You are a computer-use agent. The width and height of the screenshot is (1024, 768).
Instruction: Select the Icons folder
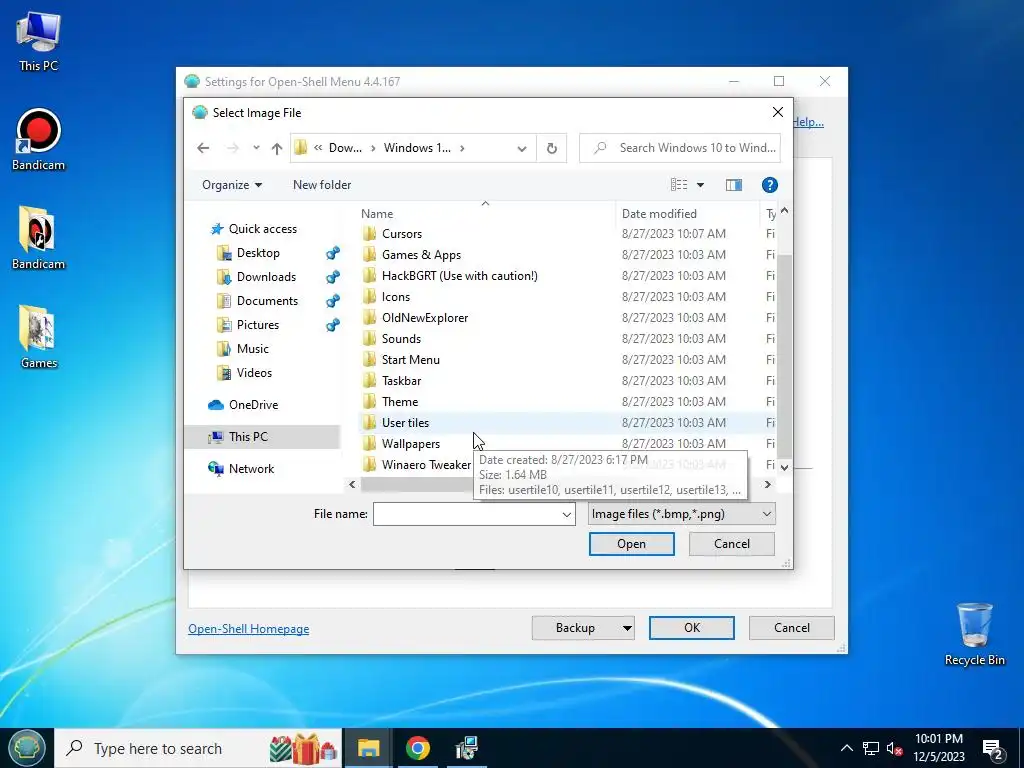[396, 296]
